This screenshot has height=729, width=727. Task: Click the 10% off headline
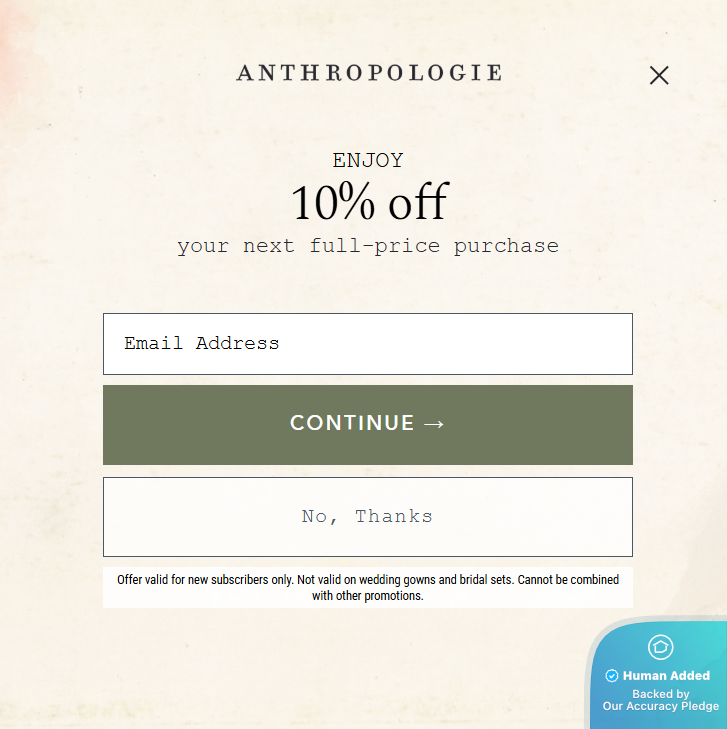[368, 202]
